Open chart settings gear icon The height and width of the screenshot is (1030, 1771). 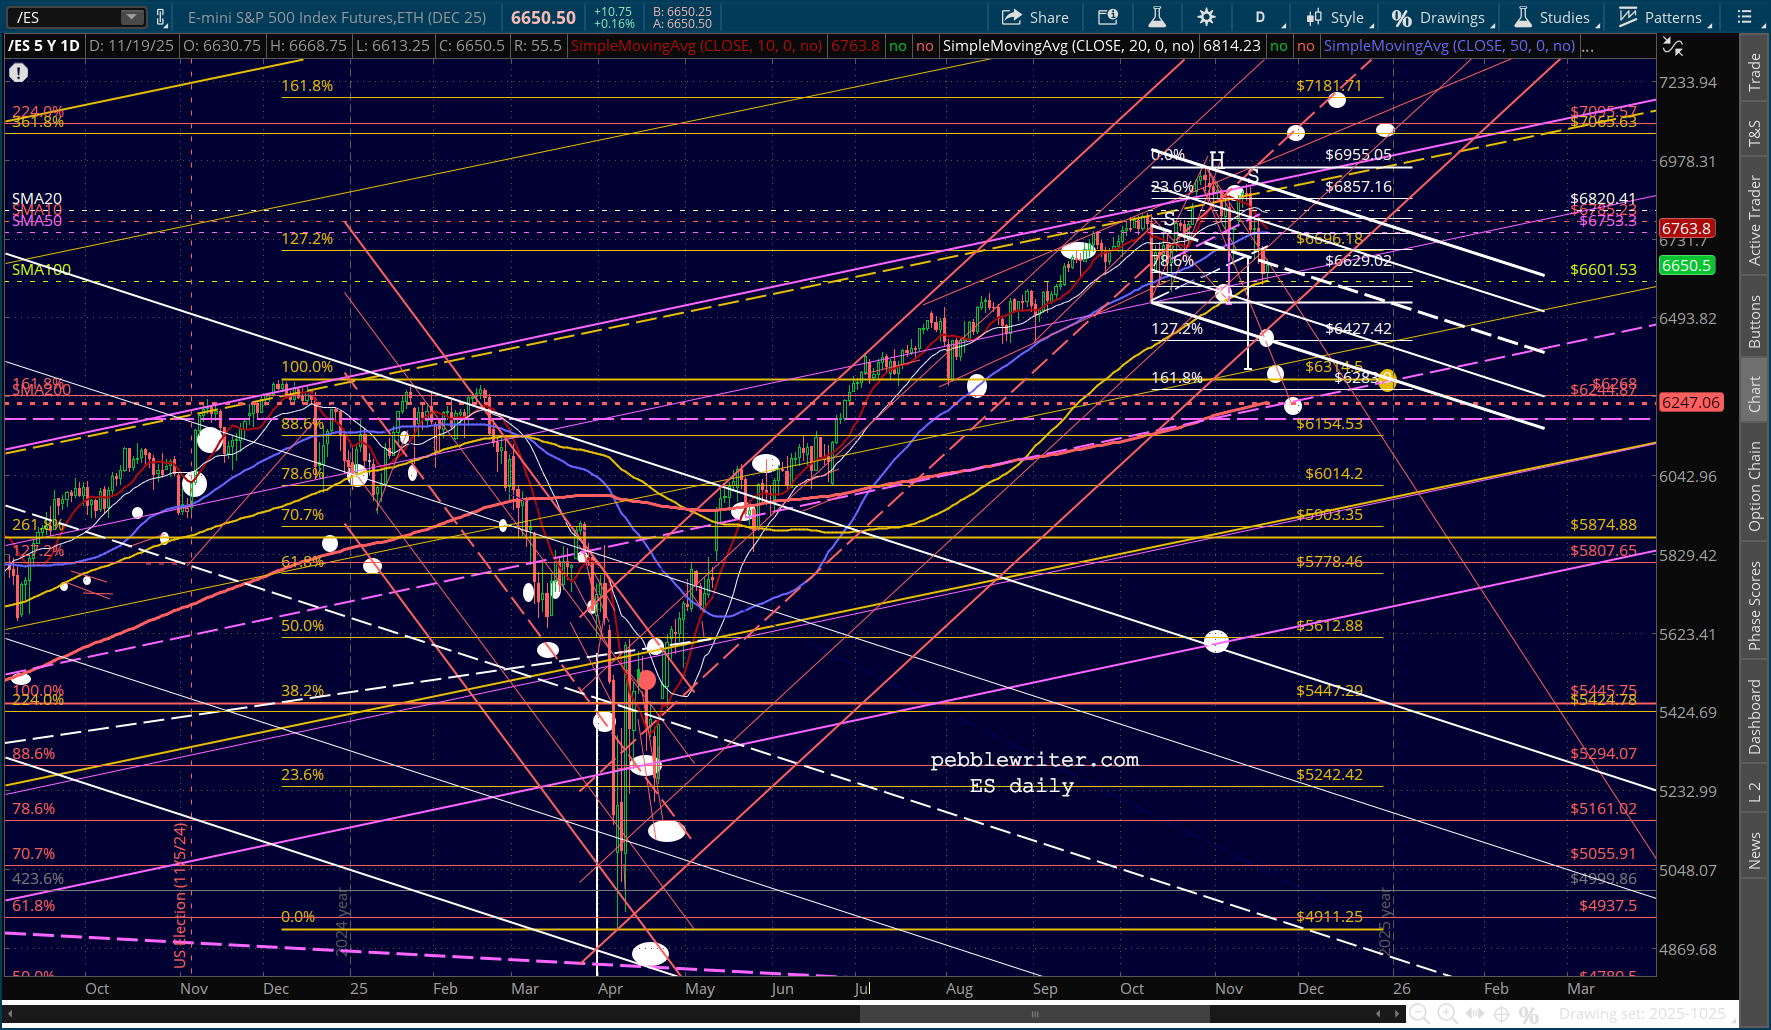[x=1206, y=17]
